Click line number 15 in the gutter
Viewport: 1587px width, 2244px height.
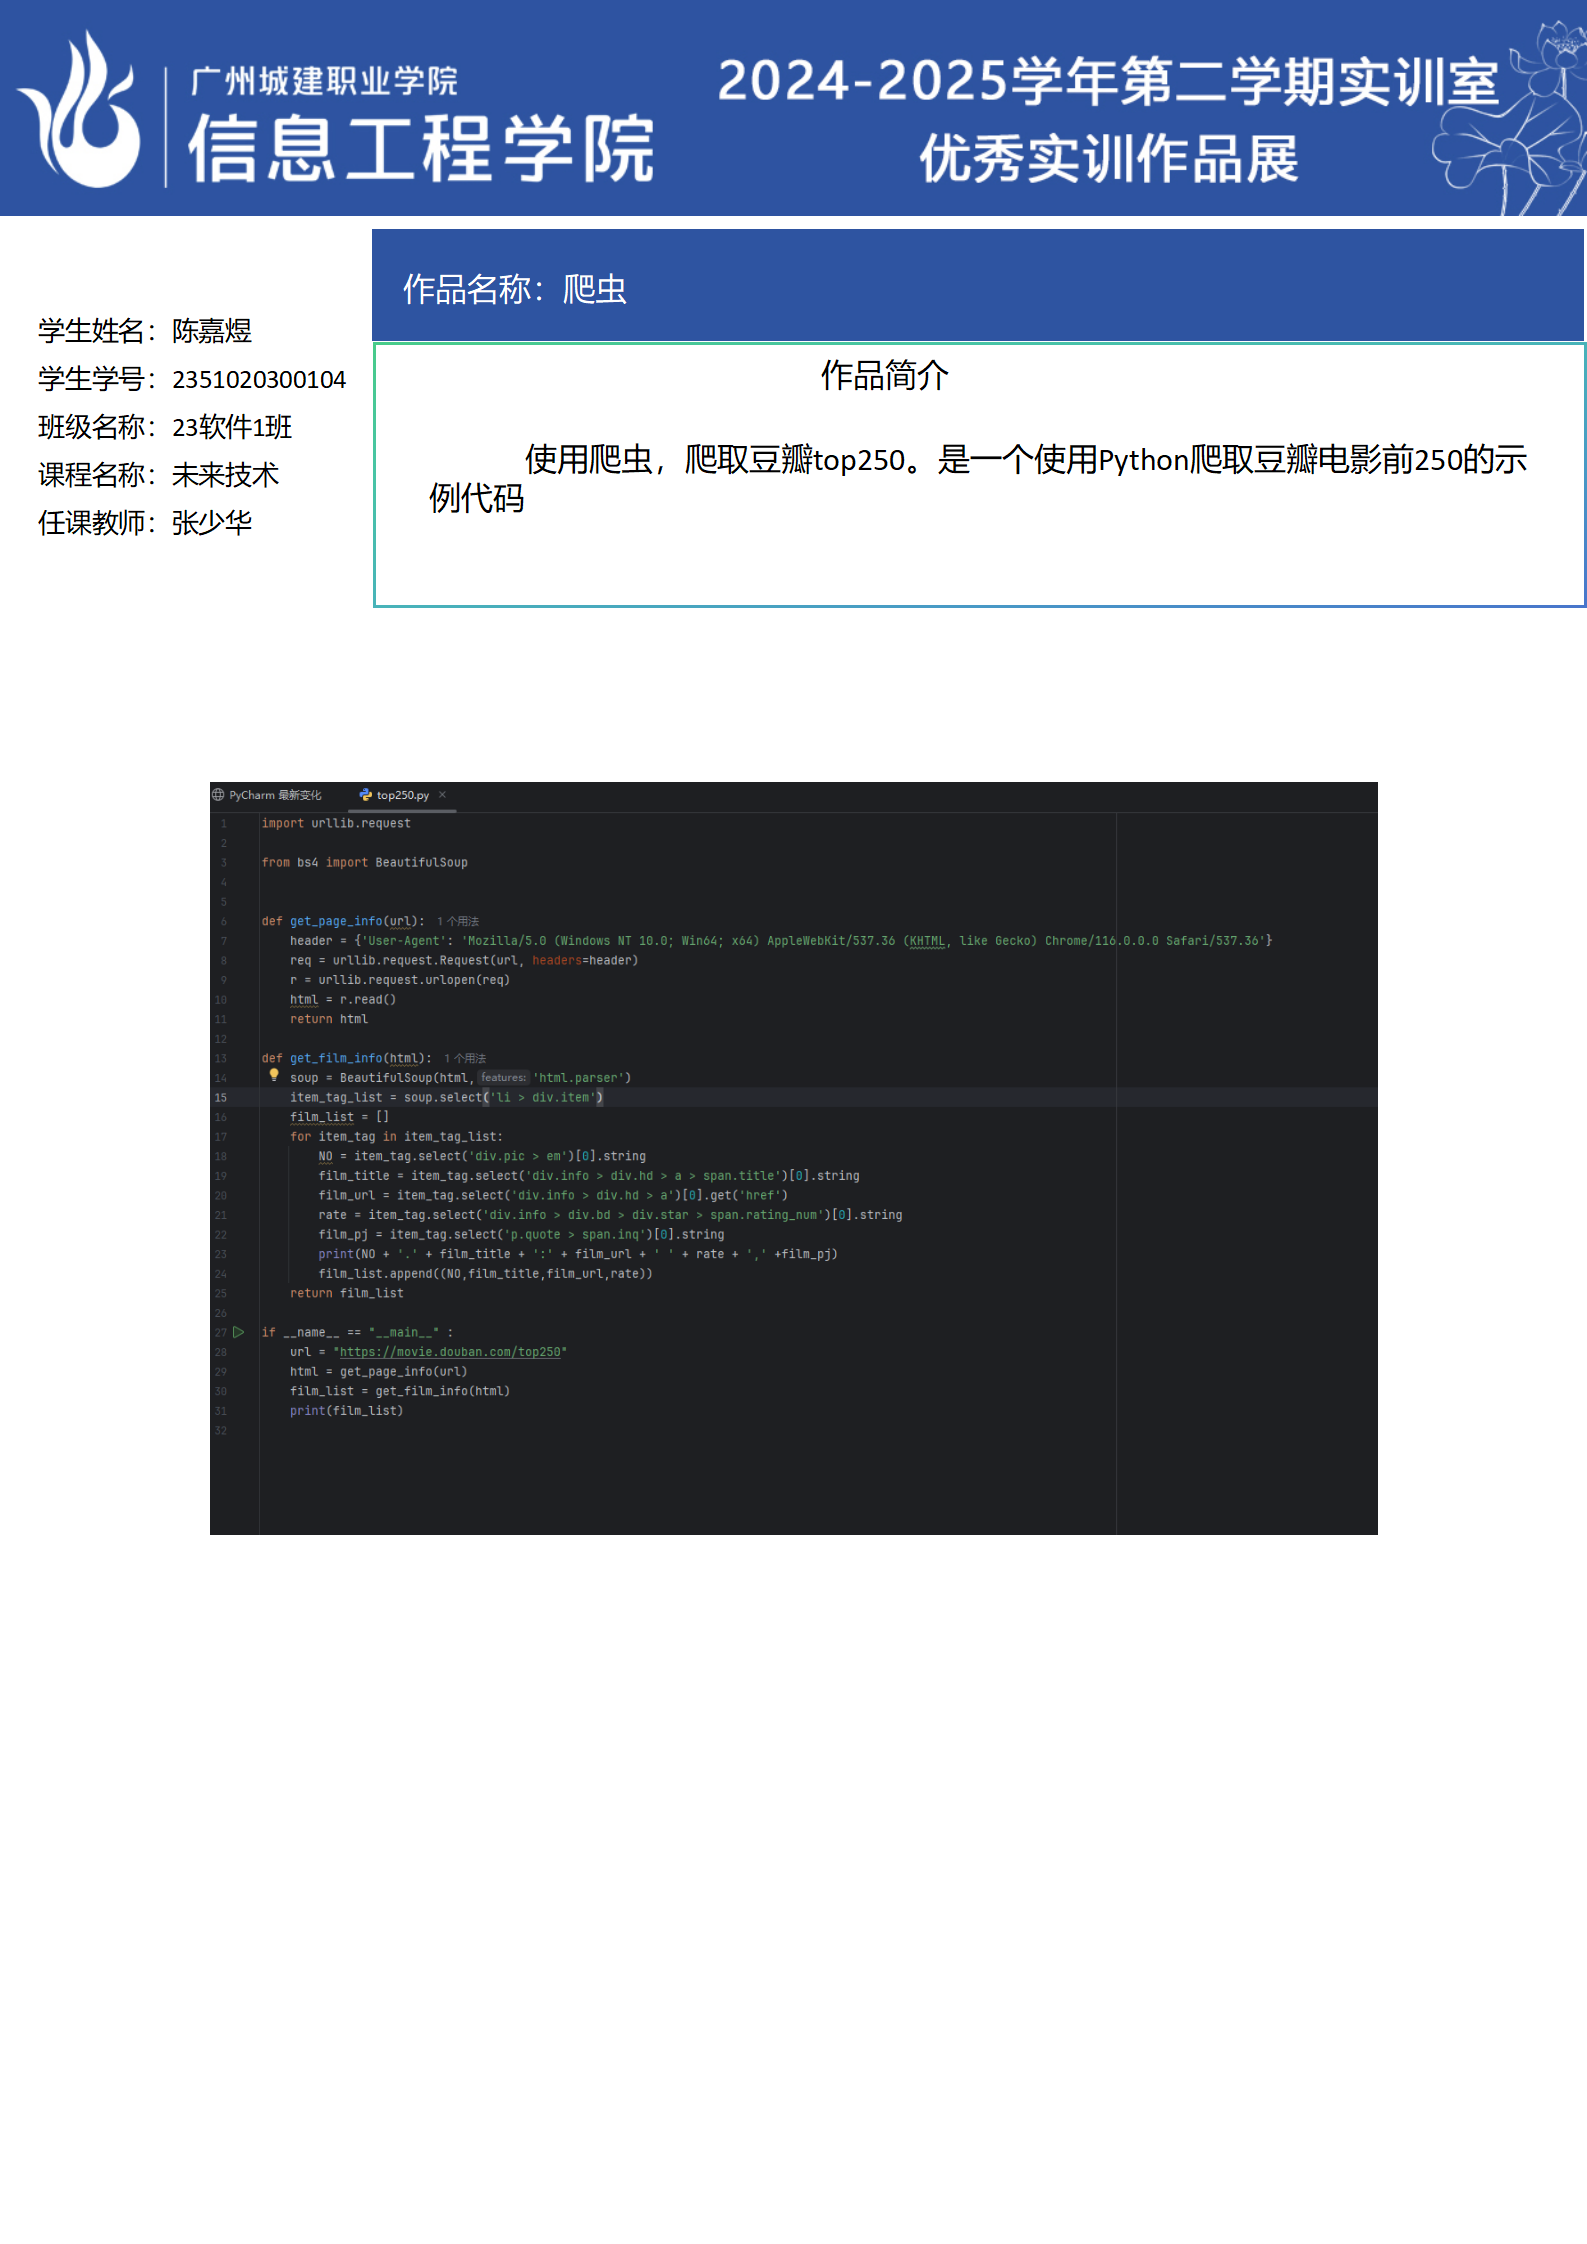click(x=221, y=1098)
